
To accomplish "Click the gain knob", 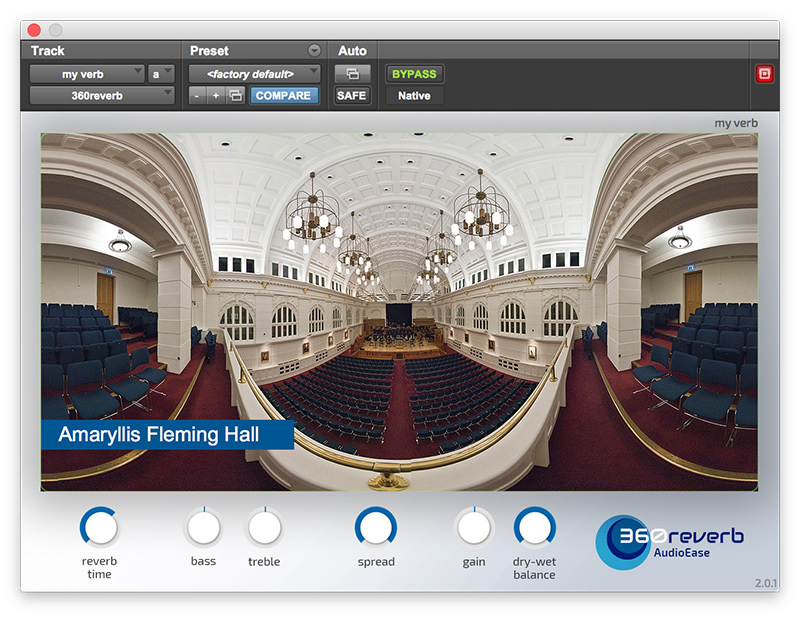I will pyautogui.click(x=474, y=527).
